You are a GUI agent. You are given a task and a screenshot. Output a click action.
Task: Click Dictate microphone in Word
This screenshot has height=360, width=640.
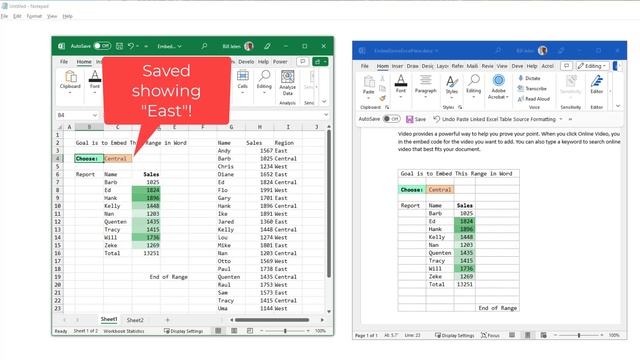click(529, 78)
